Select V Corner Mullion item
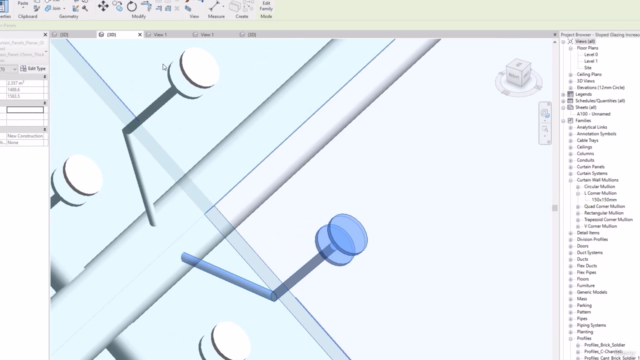The width and height of the screenshot is (640, 360). [600, 226]
